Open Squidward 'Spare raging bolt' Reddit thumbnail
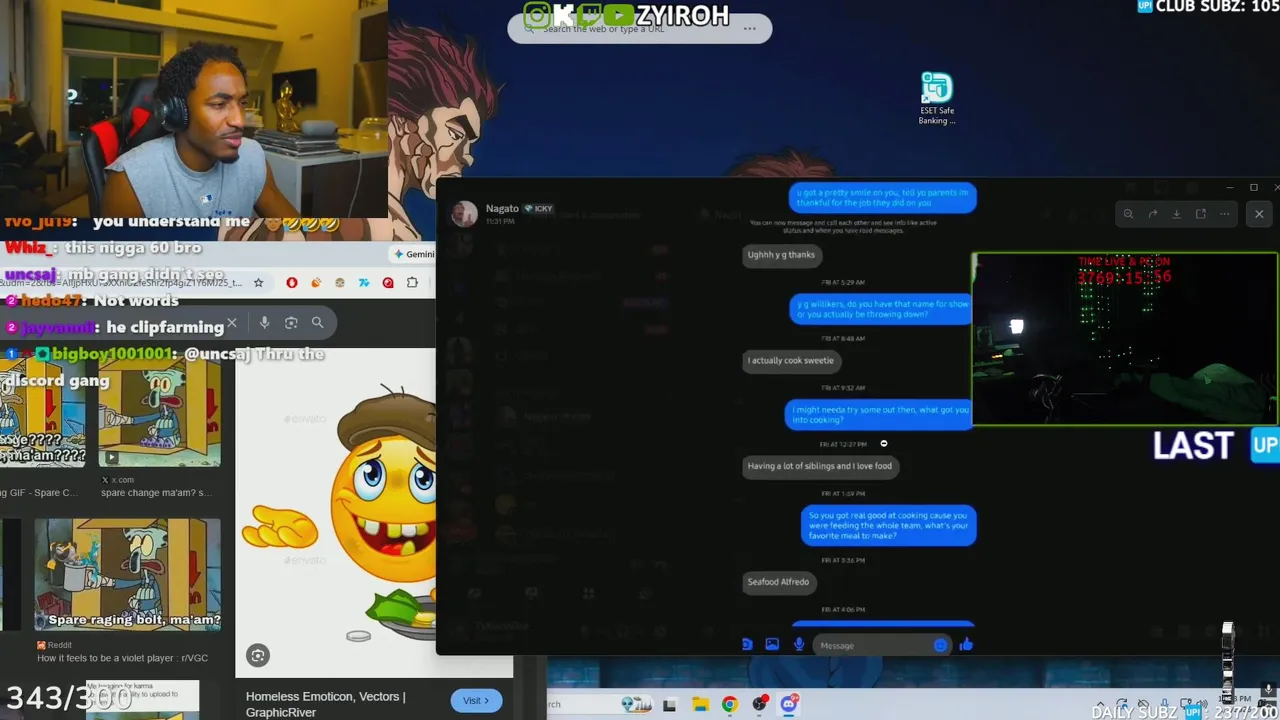Viewport: 1280px width, 720px height. click(x=128, y=575)
